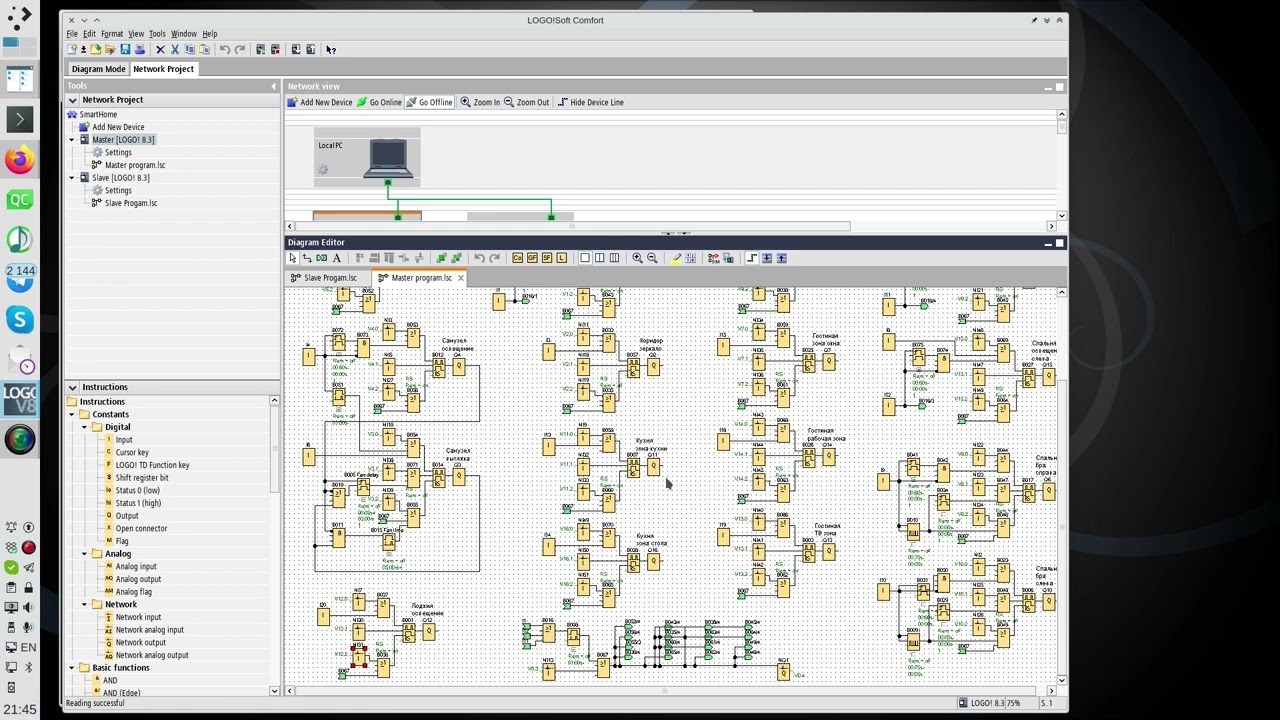Viewport: 1280px width, 720px height.
Task: Collapse the Network Project section
Action: [72, 100]
